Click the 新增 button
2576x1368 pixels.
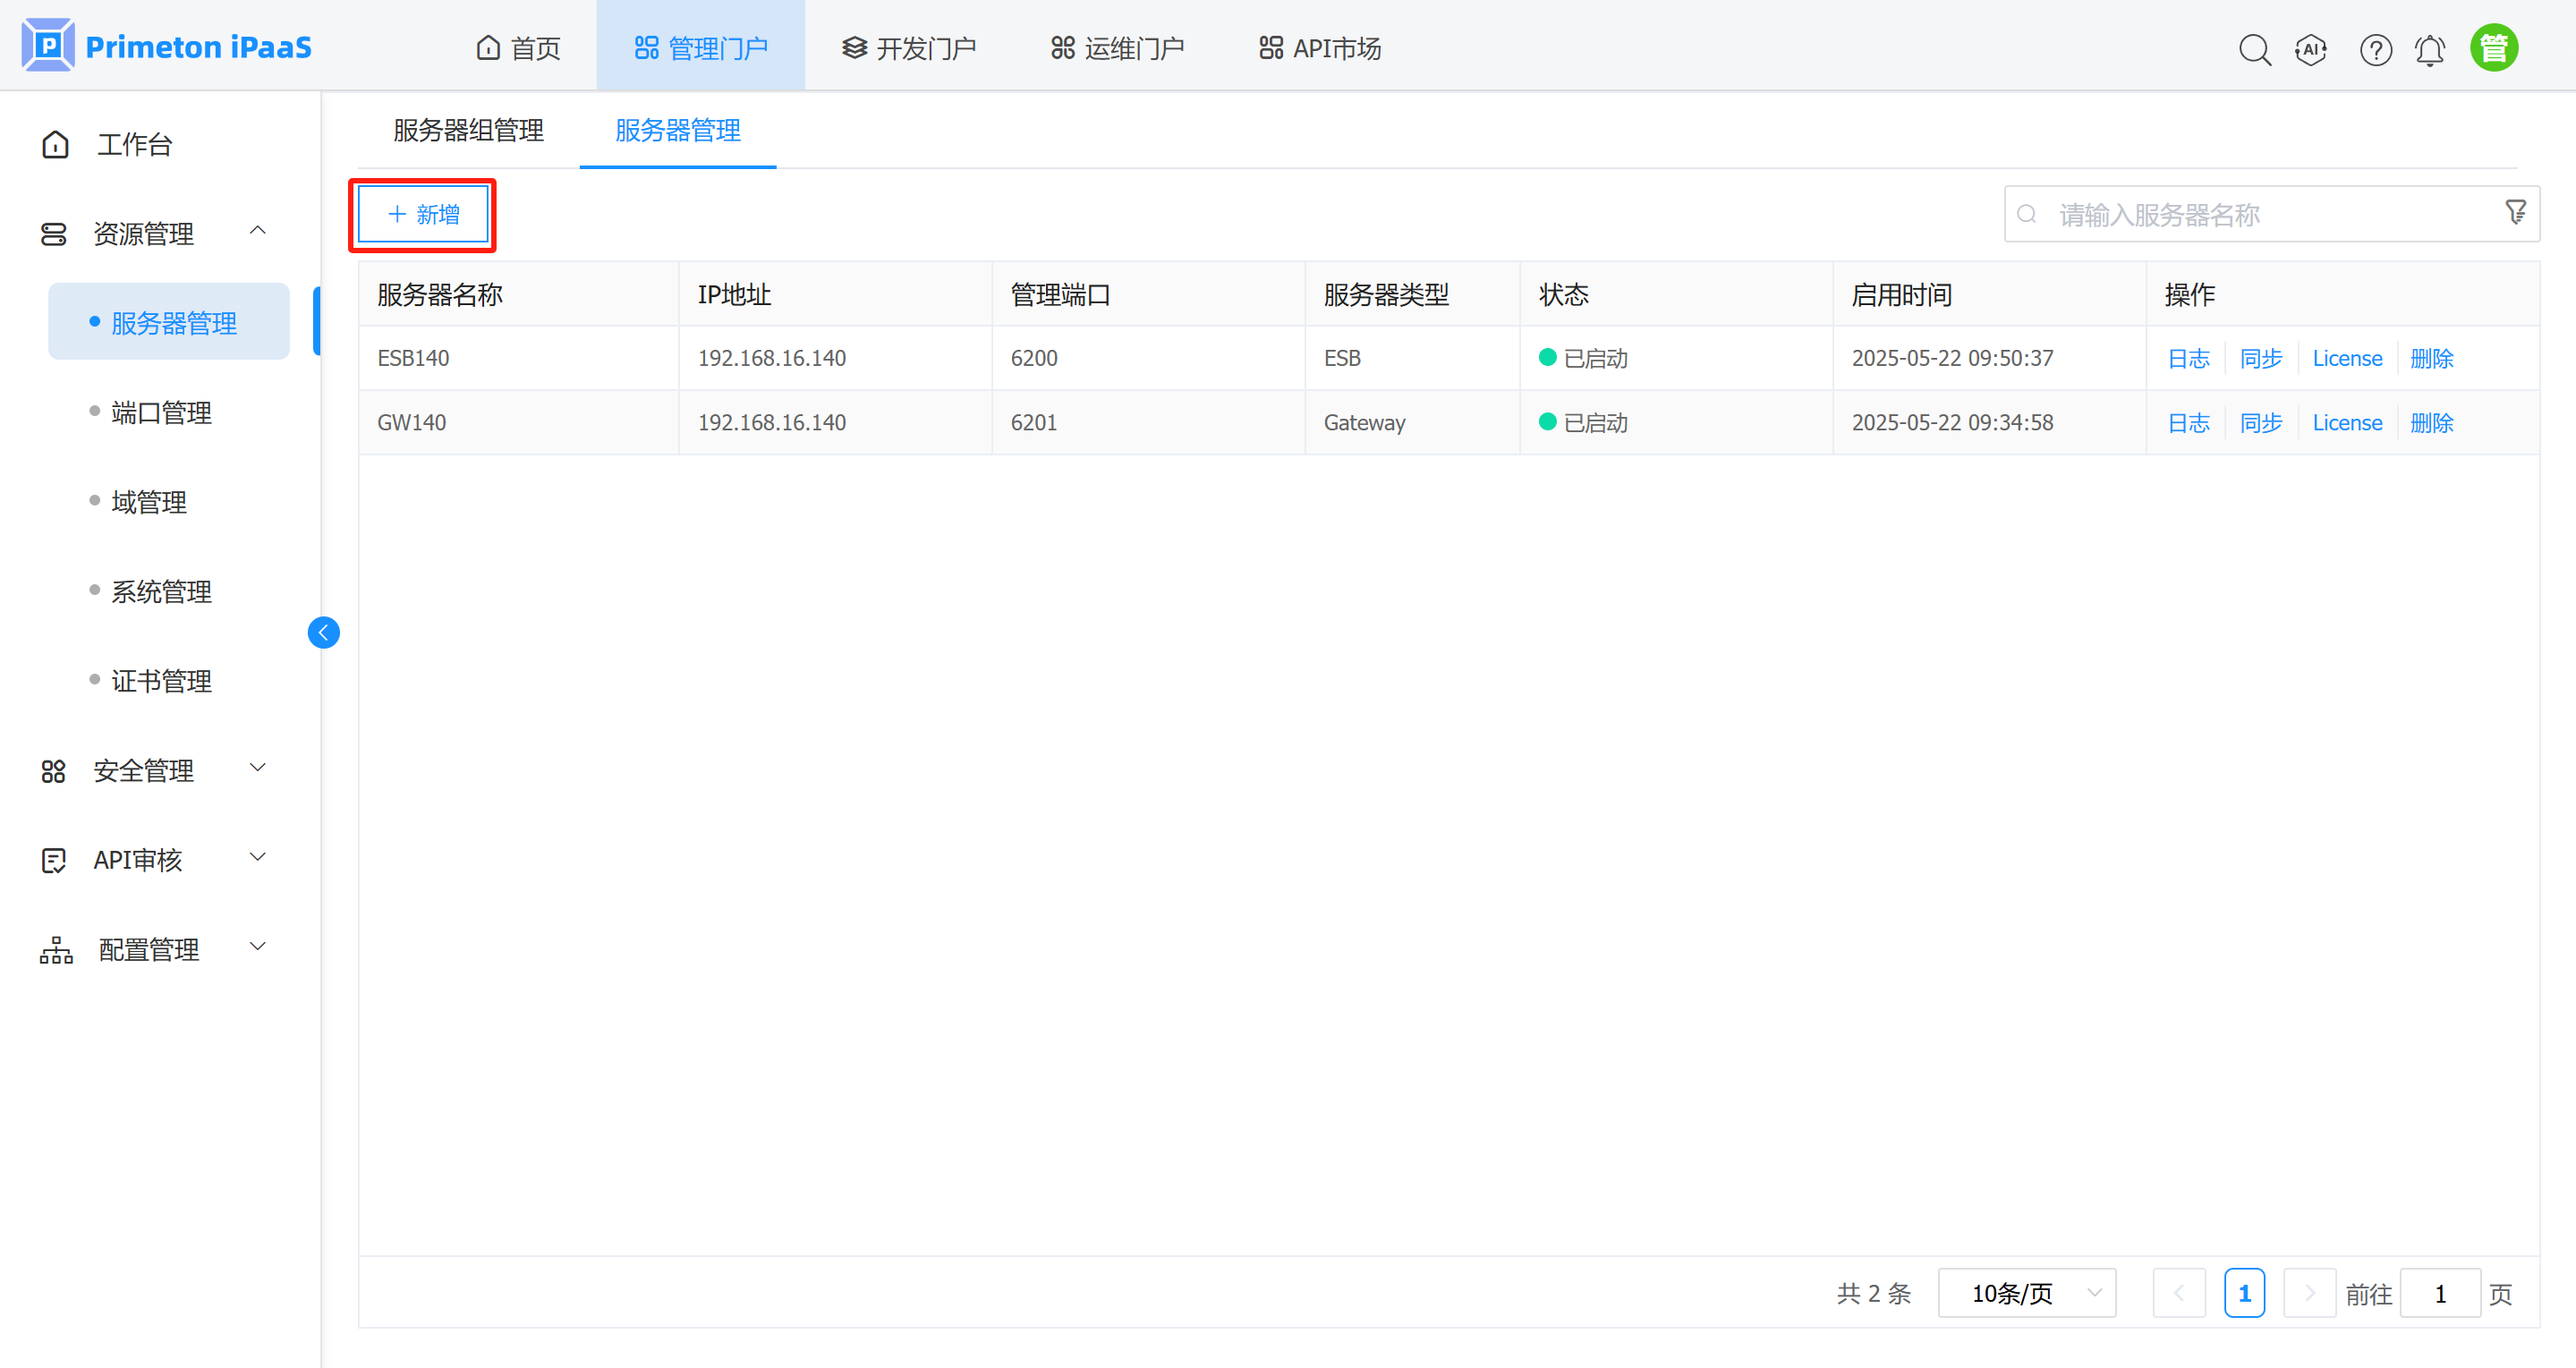point(422,214)
